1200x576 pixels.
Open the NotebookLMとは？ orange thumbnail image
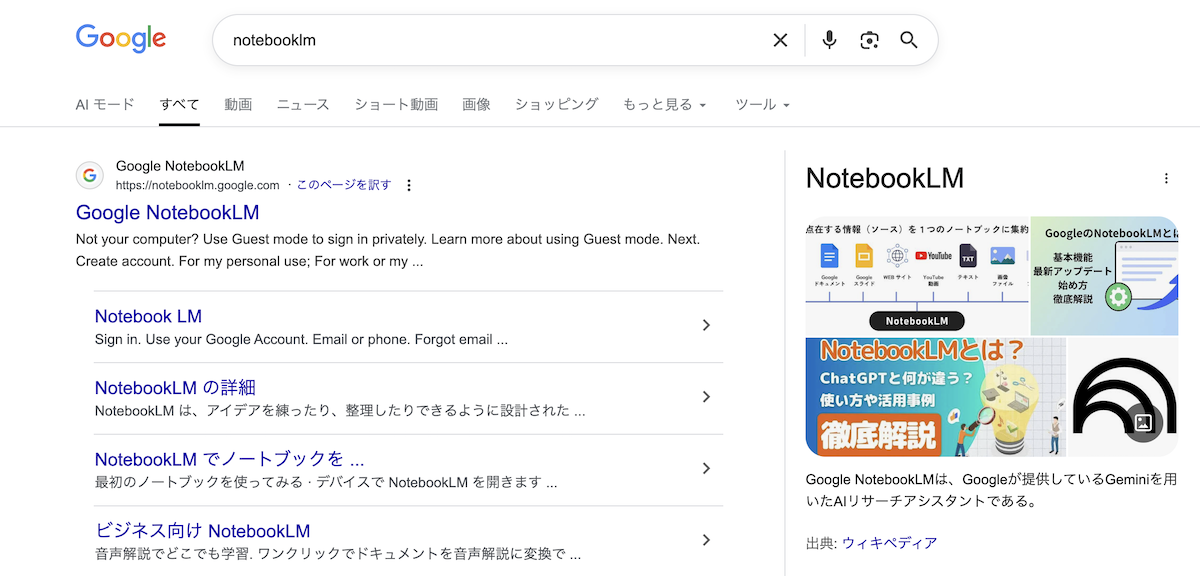pos(935,397)
